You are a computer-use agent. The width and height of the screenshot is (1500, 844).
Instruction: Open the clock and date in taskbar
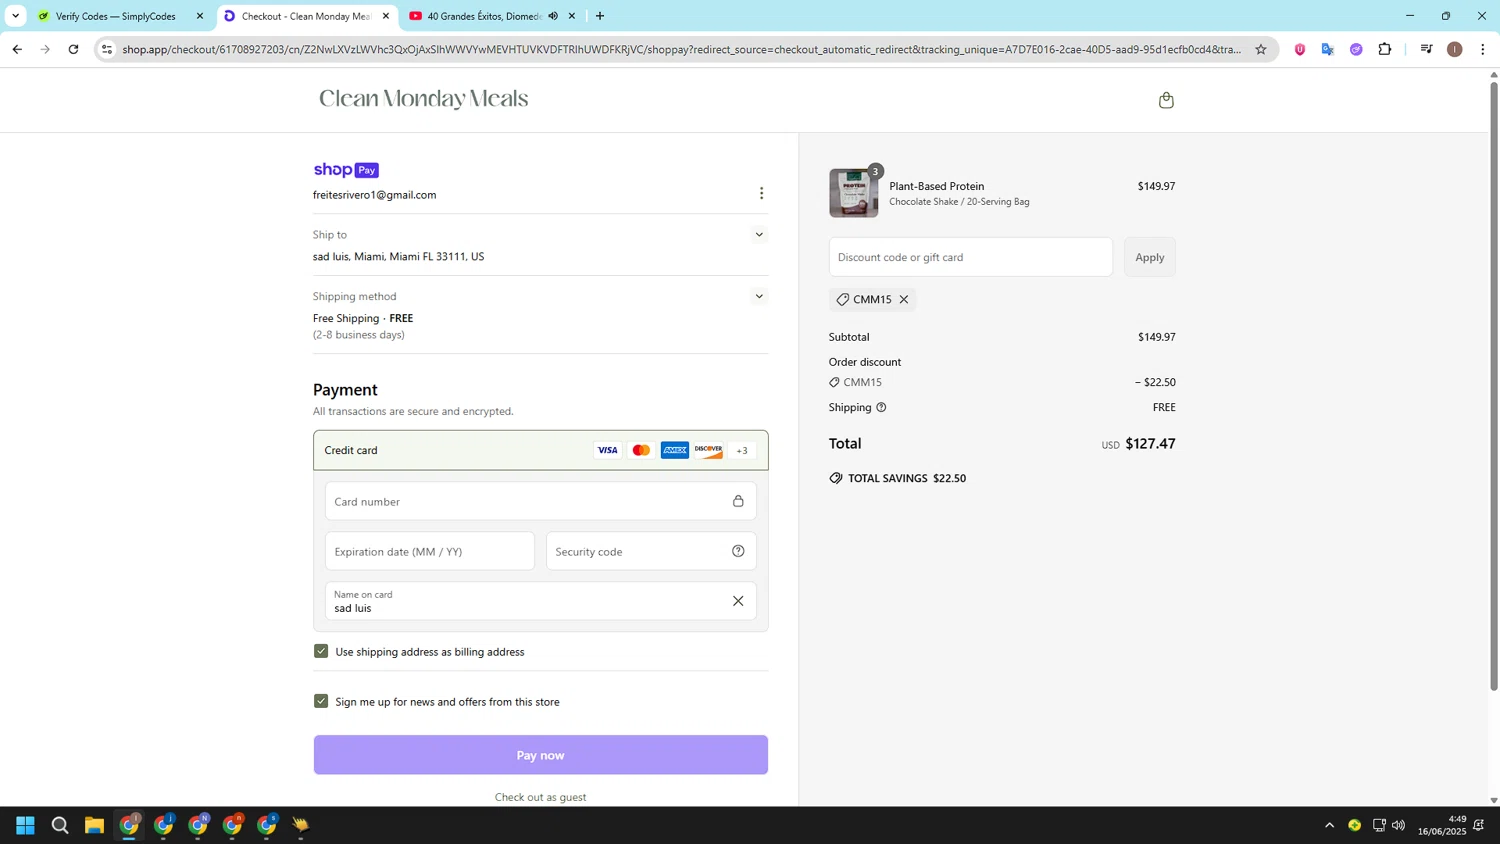[x=1441, y=825]
